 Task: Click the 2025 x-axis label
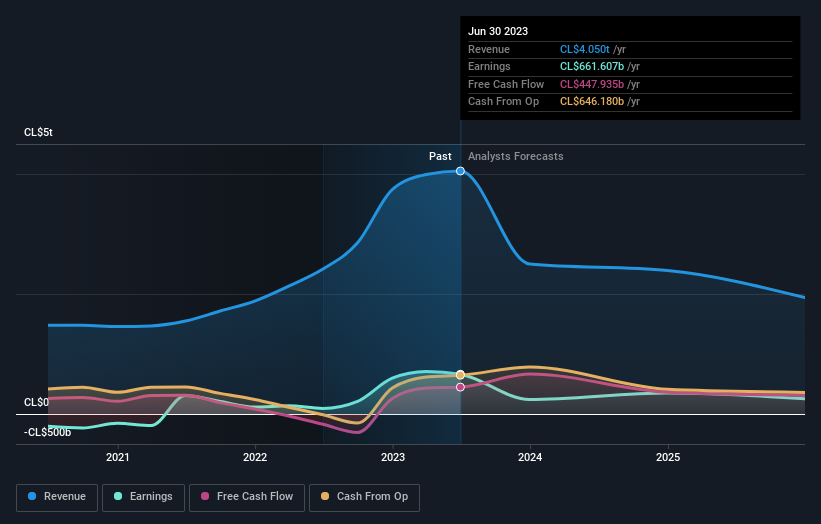coord(668,457)
